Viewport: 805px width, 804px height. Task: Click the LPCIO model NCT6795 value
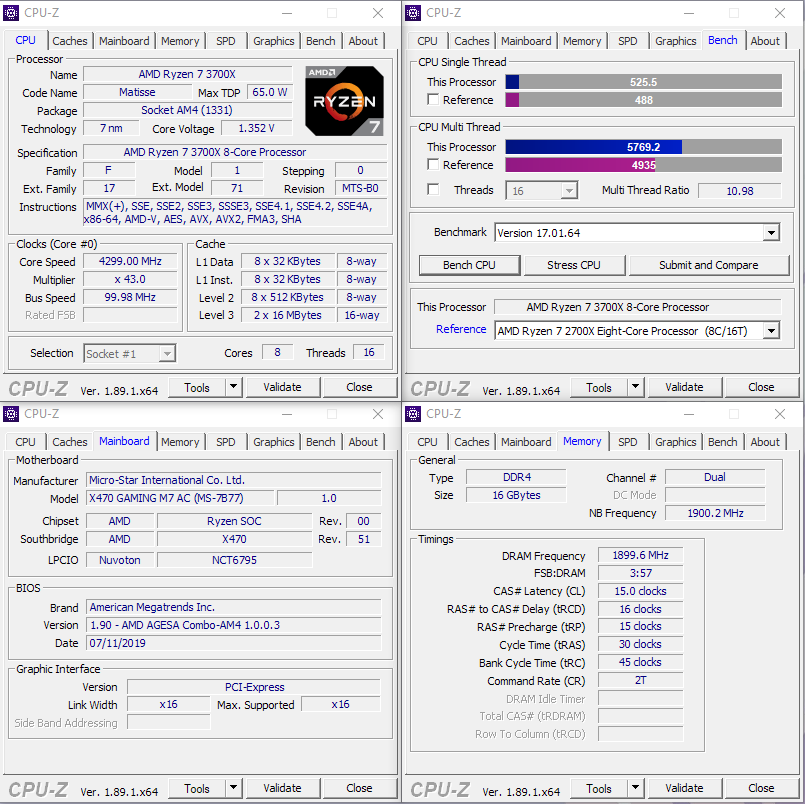tap(235, 560)
